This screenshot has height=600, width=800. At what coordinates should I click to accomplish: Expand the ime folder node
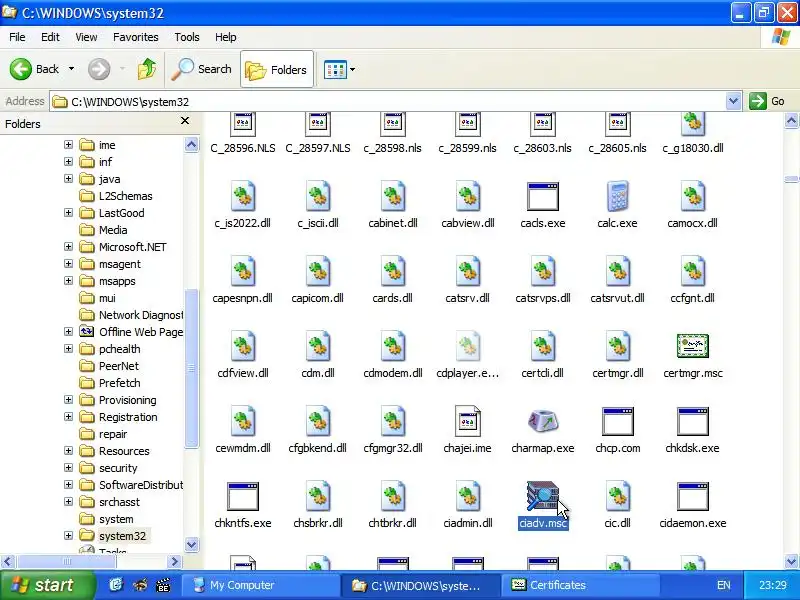(x=68, y=145)
